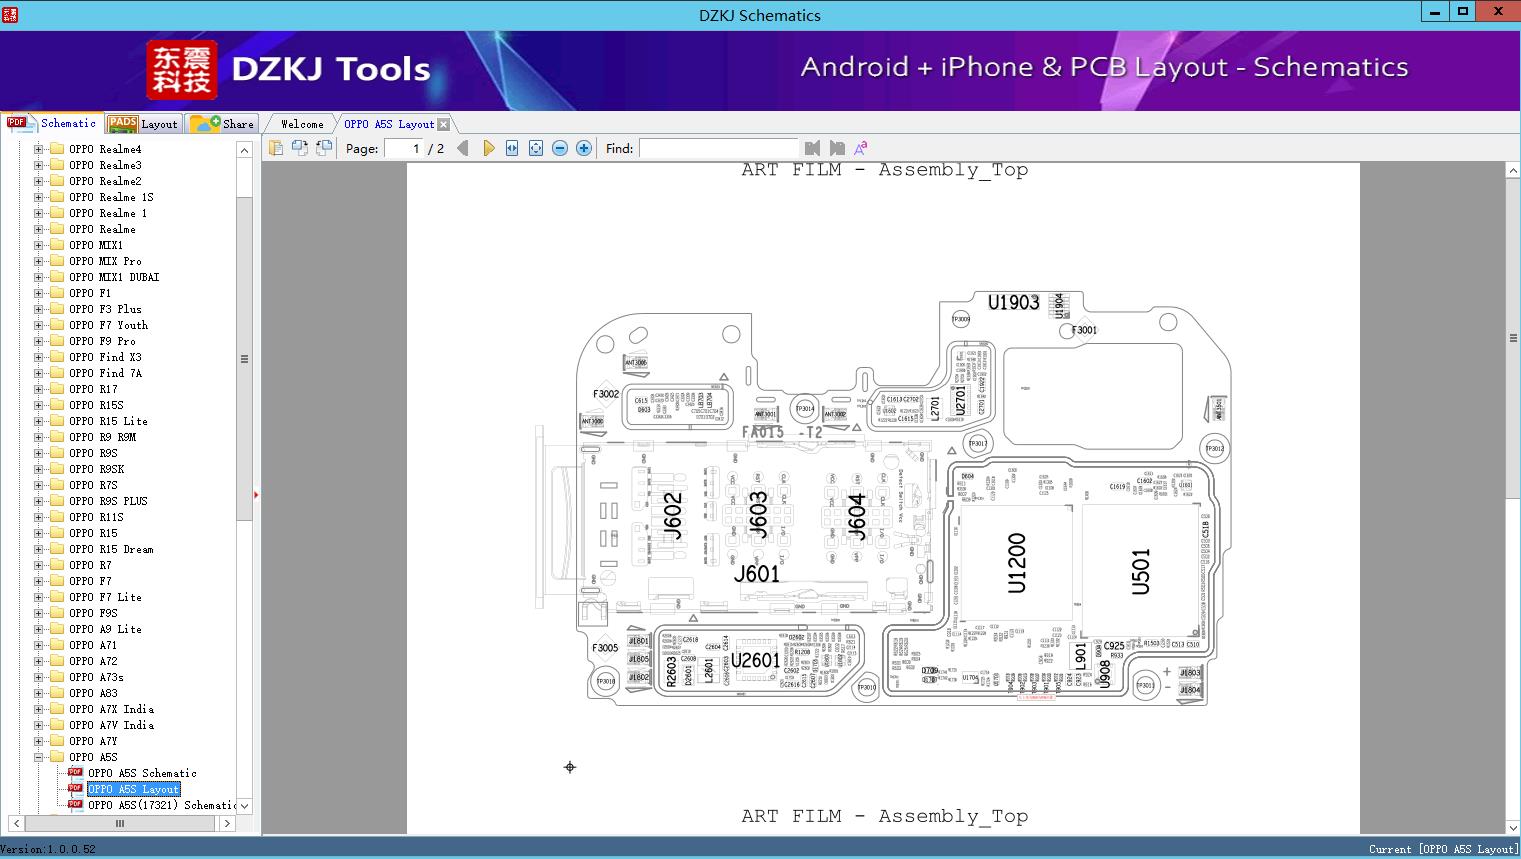Zoom in using the plus magnifier icon
Image resolution: width=1521 pixels, height=859 pixels.
[x=583, y=147]
